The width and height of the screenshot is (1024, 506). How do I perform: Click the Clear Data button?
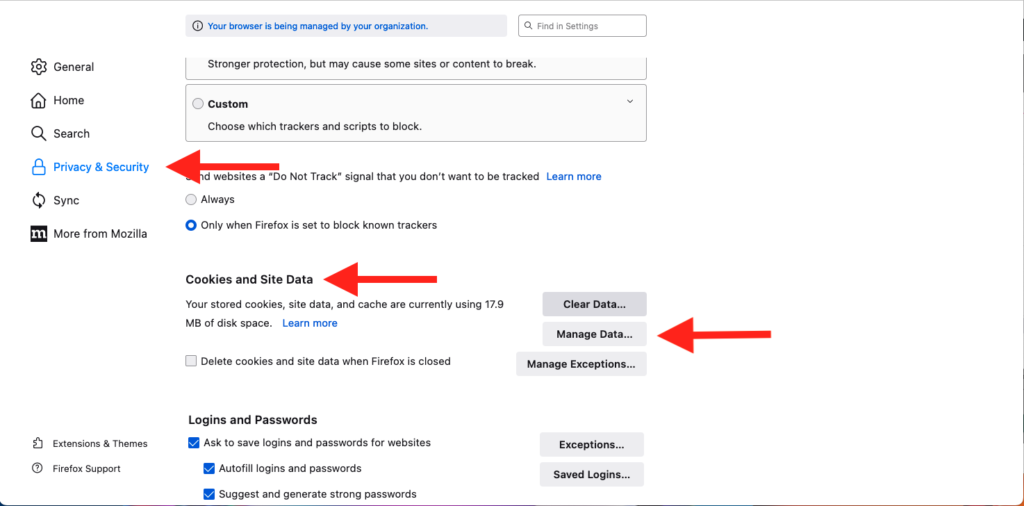click(594, 304)
